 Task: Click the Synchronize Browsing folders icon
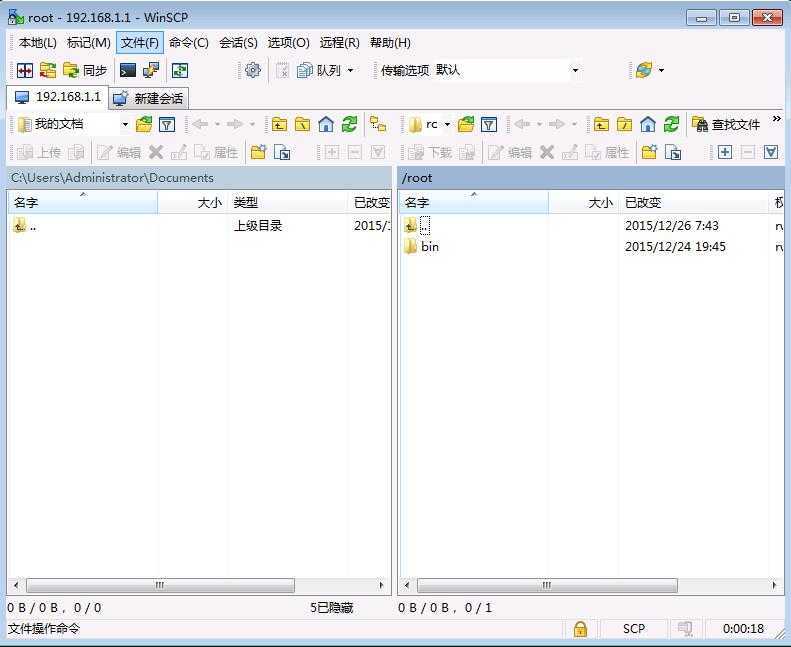[47, 70]
